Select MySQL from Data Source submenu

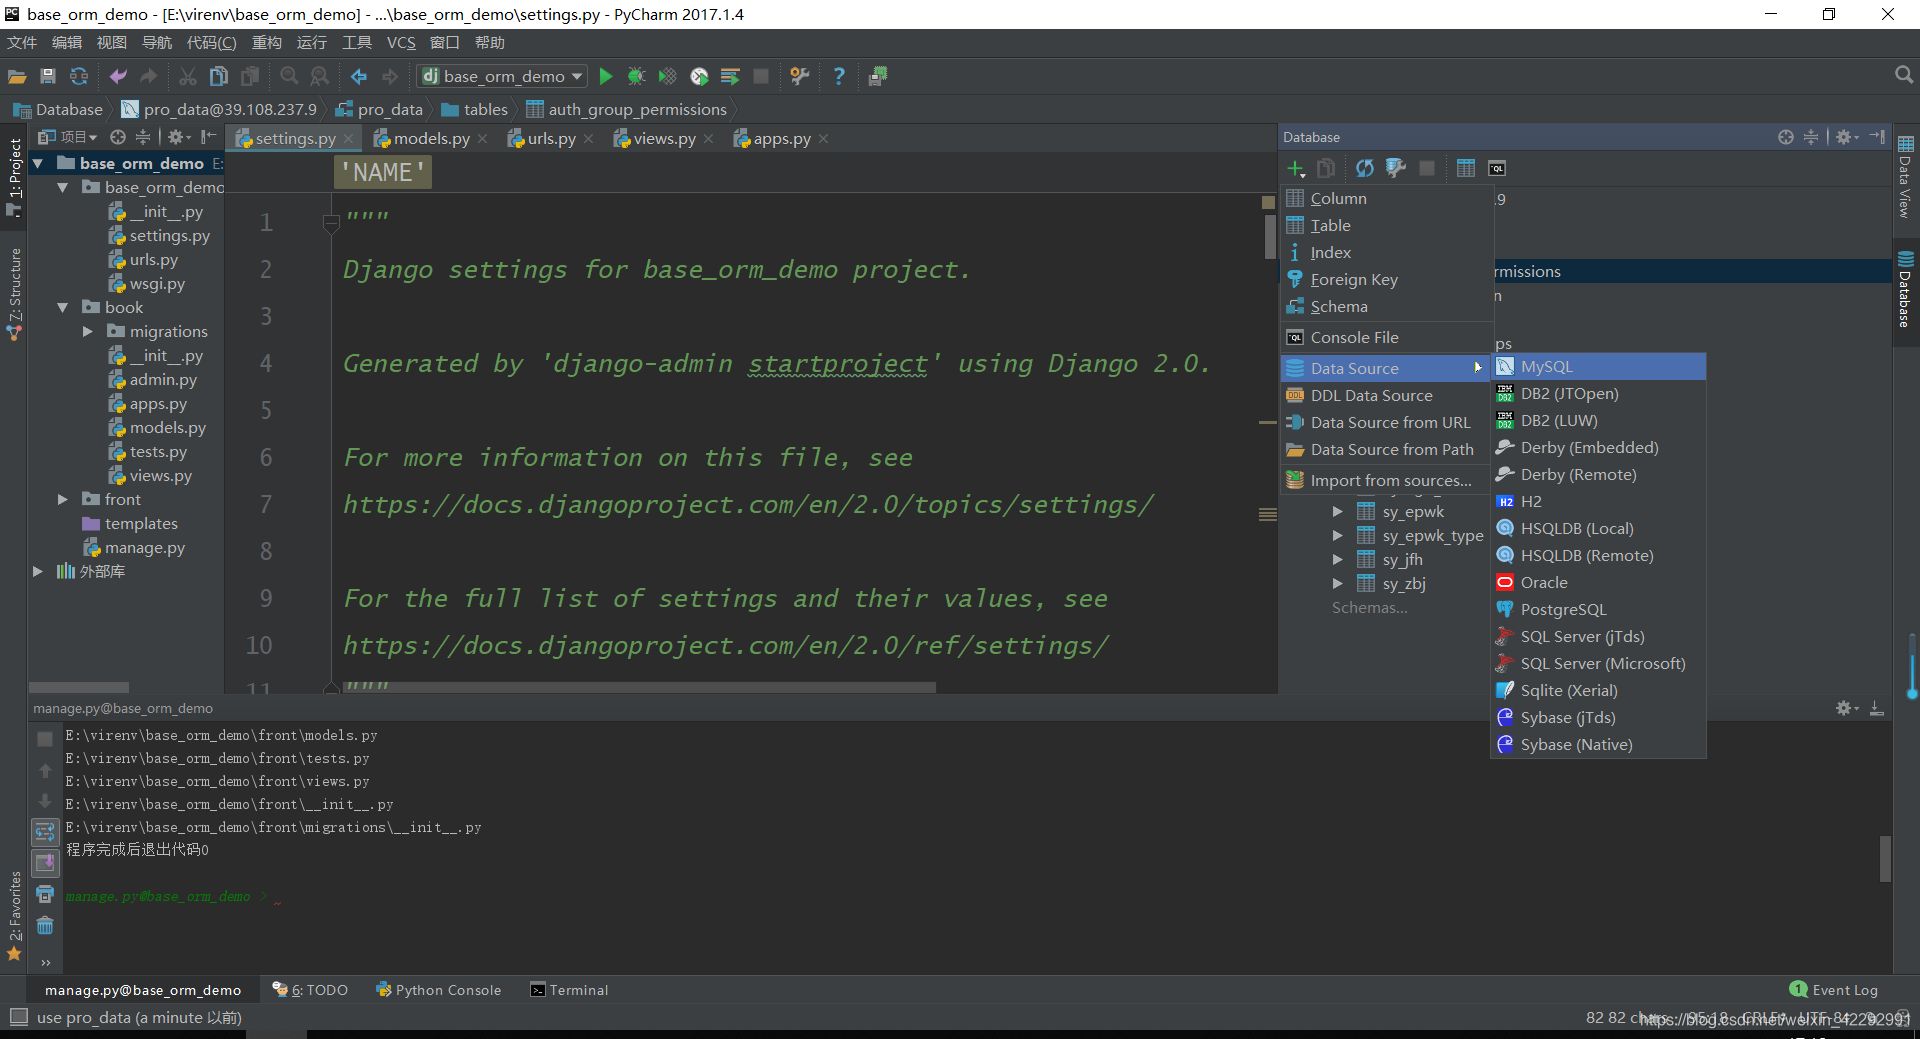point(1598,367)
